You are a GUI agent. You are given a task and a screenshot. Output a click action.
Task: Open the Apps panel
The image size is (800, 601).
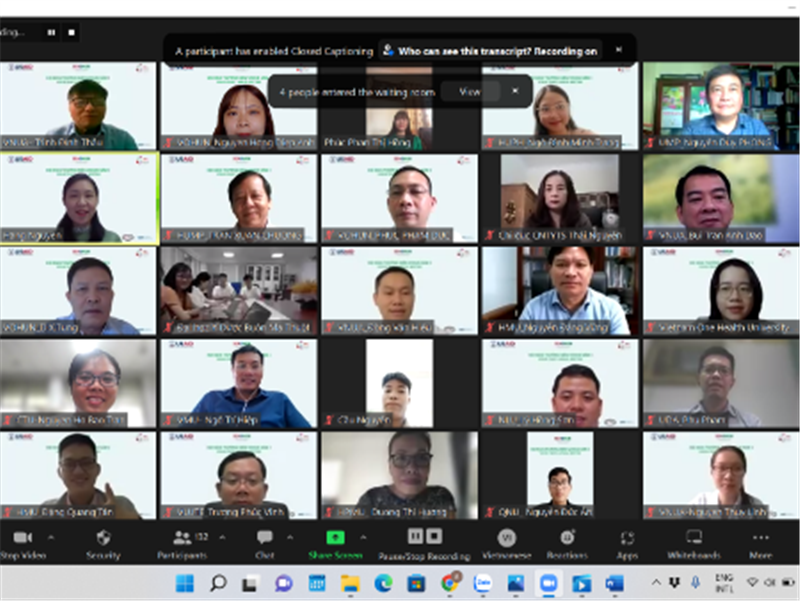626,538
